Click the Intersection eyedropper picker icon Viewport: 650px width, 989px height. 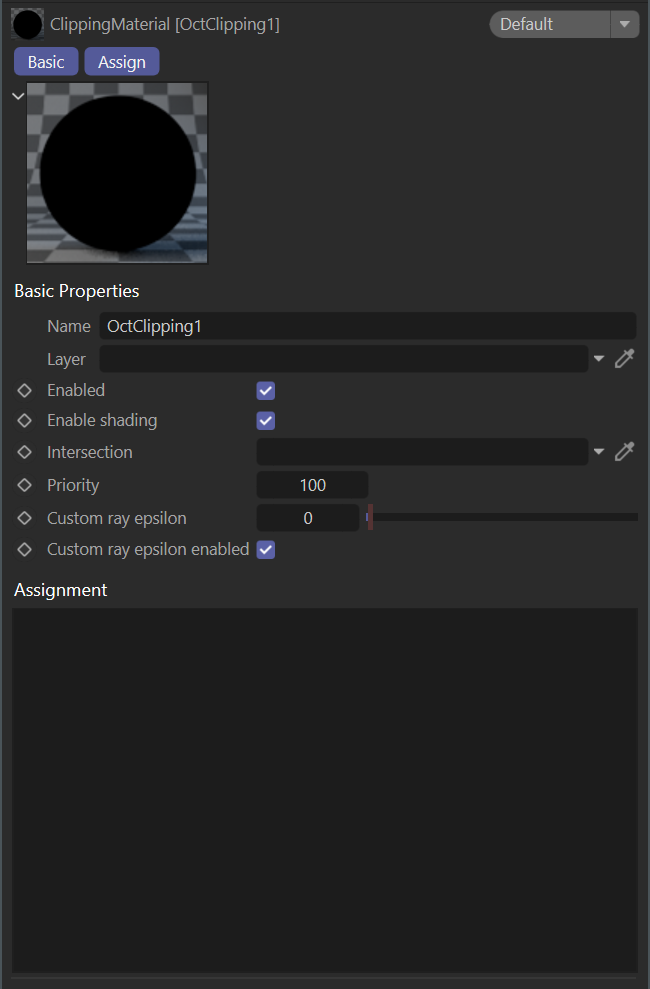click(x=625, y=452)
